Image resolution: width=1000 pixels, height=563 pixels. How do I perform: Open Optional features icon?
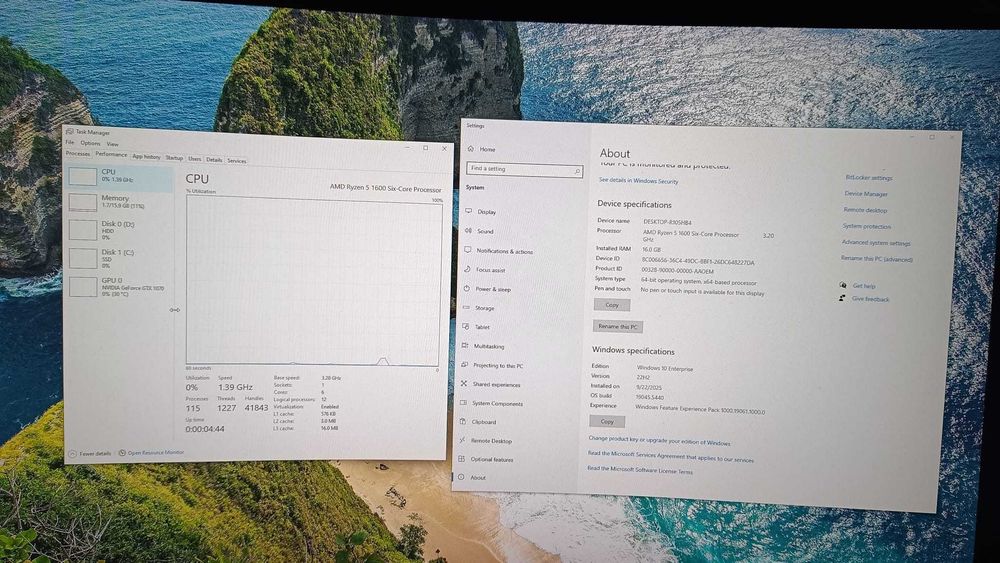click(461, 458)
